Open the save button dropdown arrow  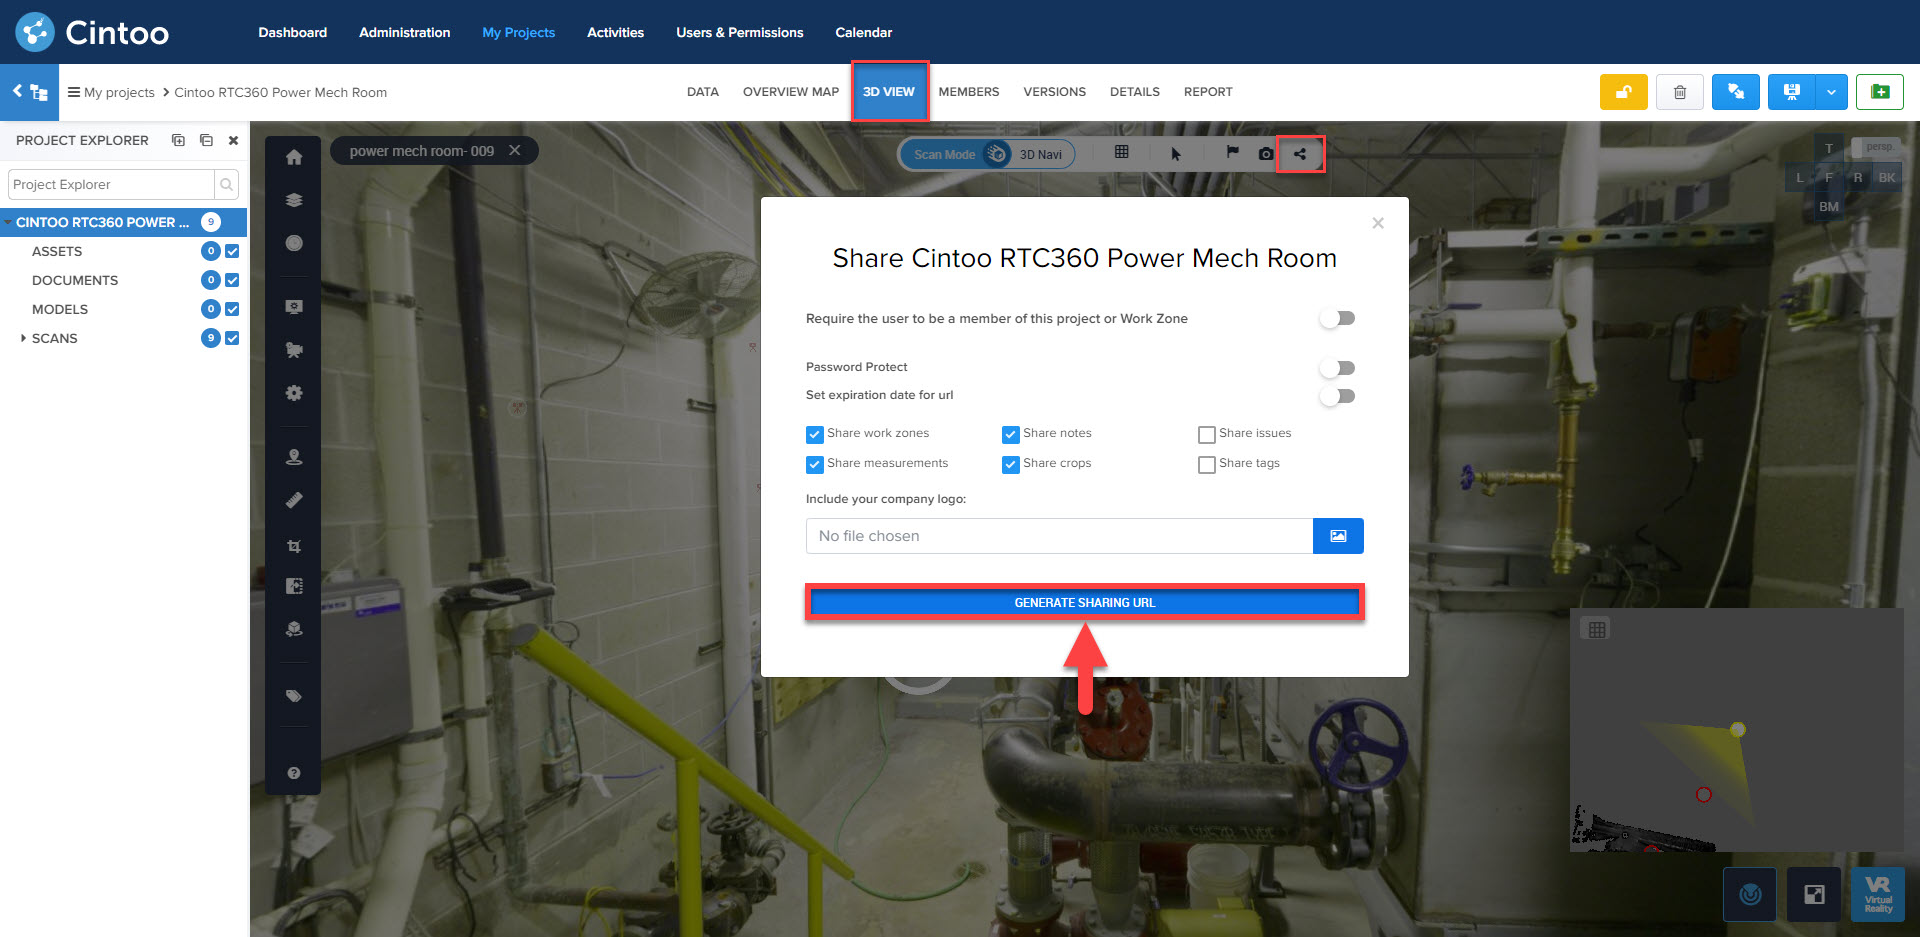coord(1831,92)
